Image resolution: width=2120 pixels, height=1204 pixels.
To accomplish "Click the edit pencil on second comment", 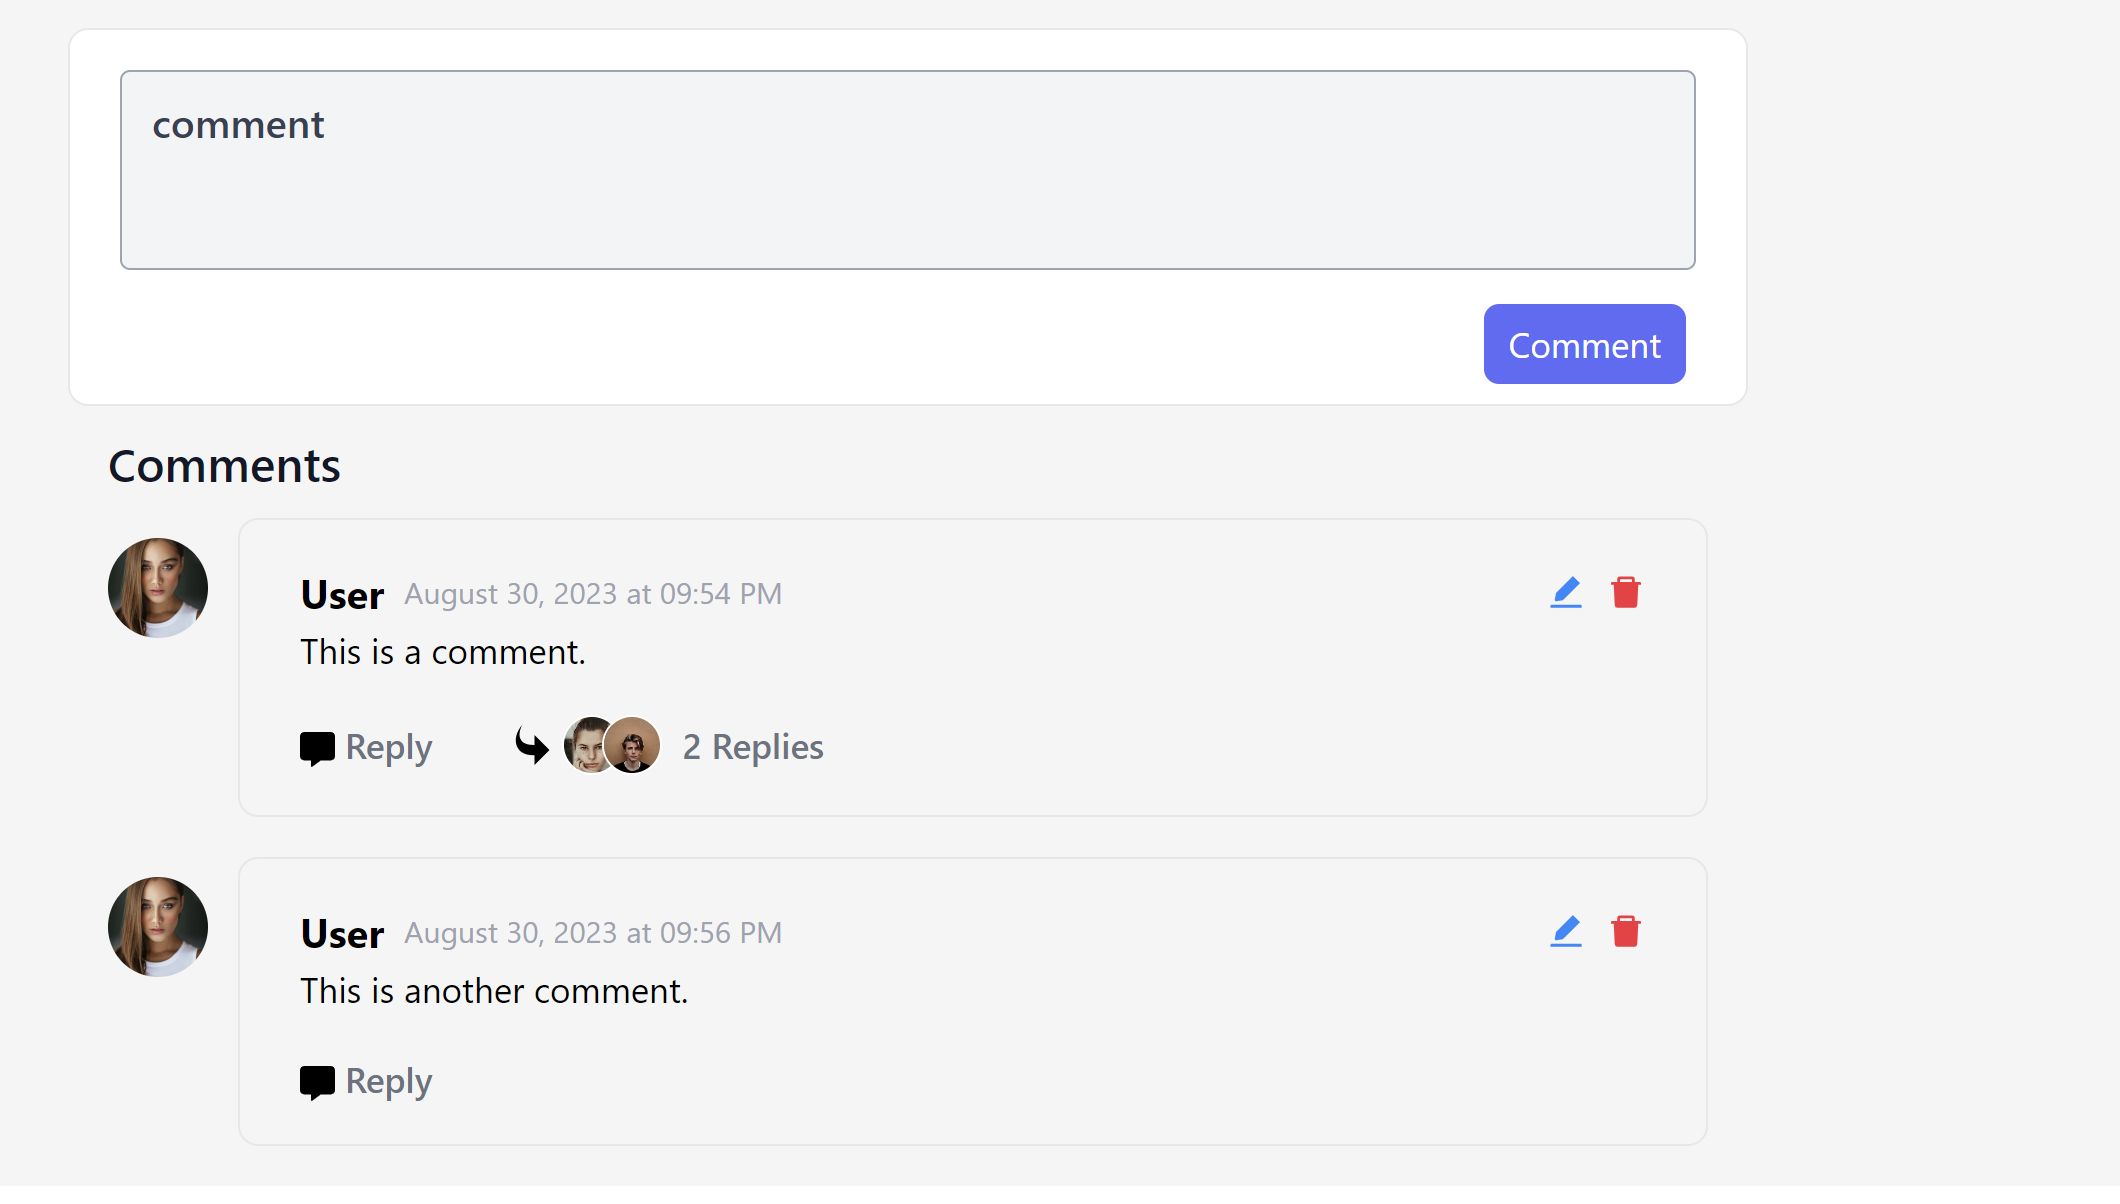I will click(x=1565, y=931).
